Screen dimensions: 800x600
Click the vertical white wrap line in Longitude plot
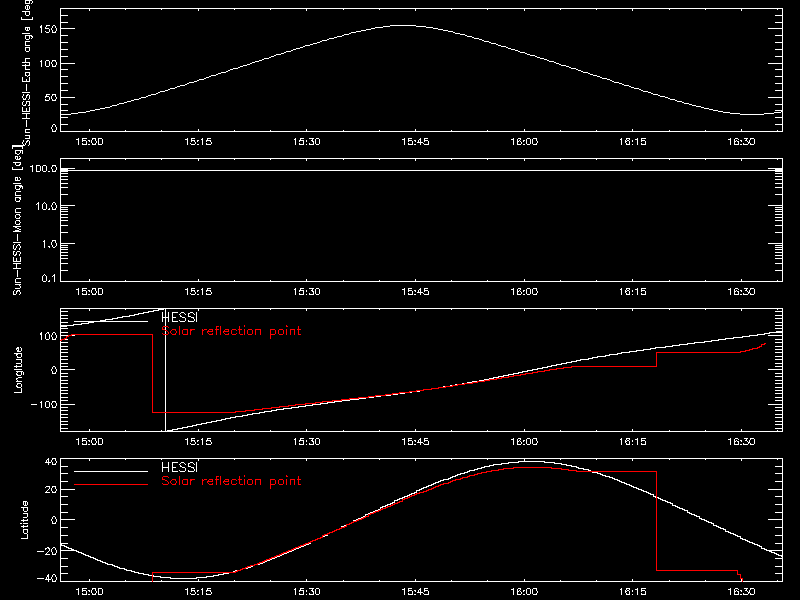[x=165, y=370]
